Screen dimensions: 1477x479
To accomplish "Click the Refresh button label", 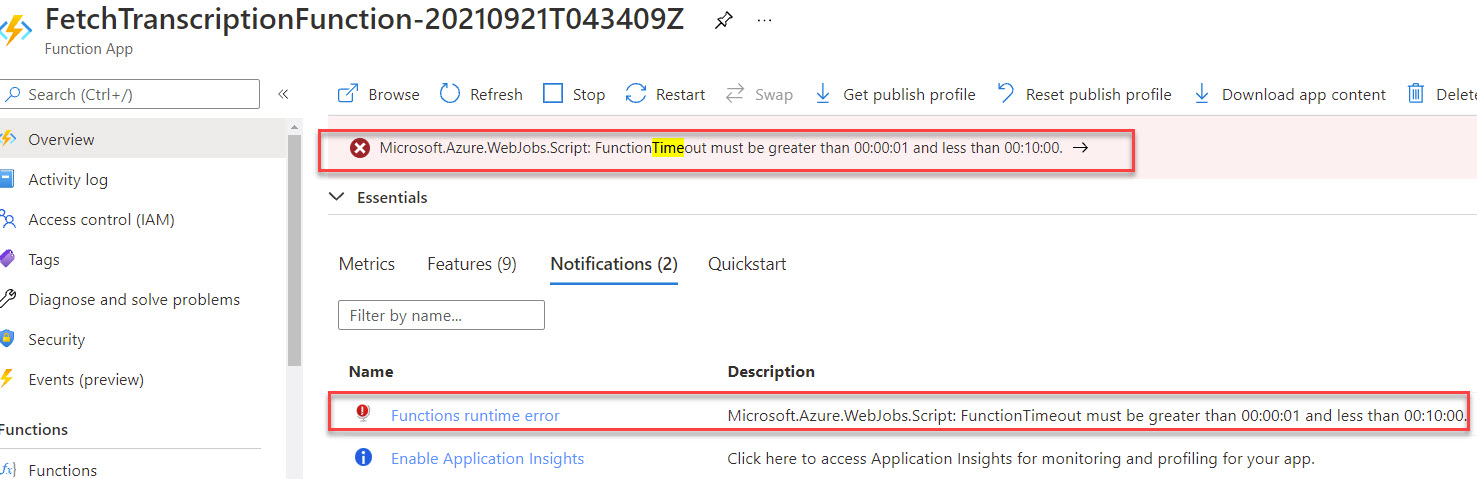I will [x=496, y=94].
